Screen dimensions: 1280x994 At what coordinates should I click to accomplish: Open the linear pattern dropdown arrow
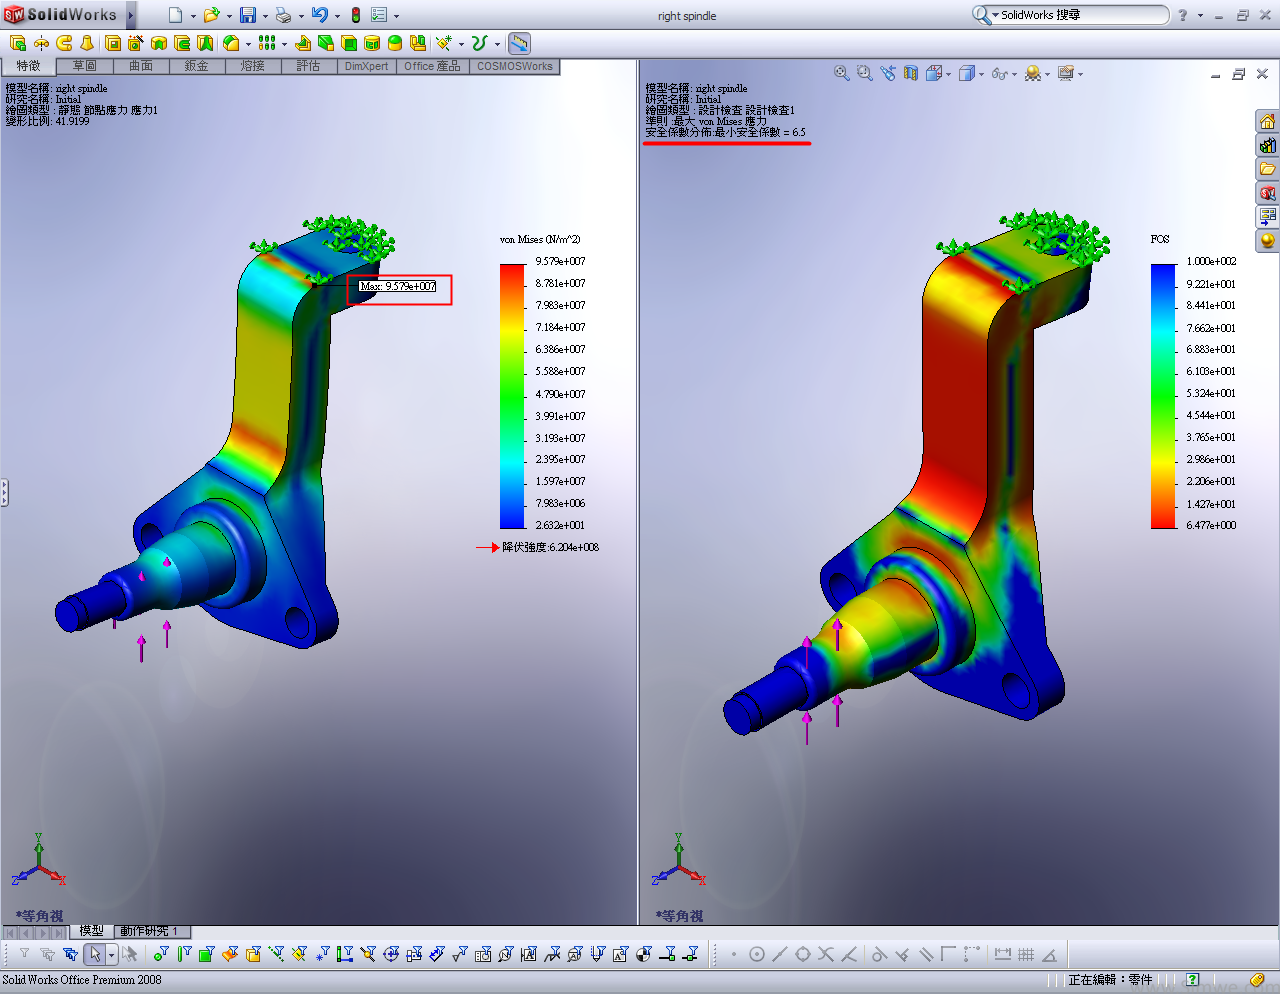[x=284, y=44]
